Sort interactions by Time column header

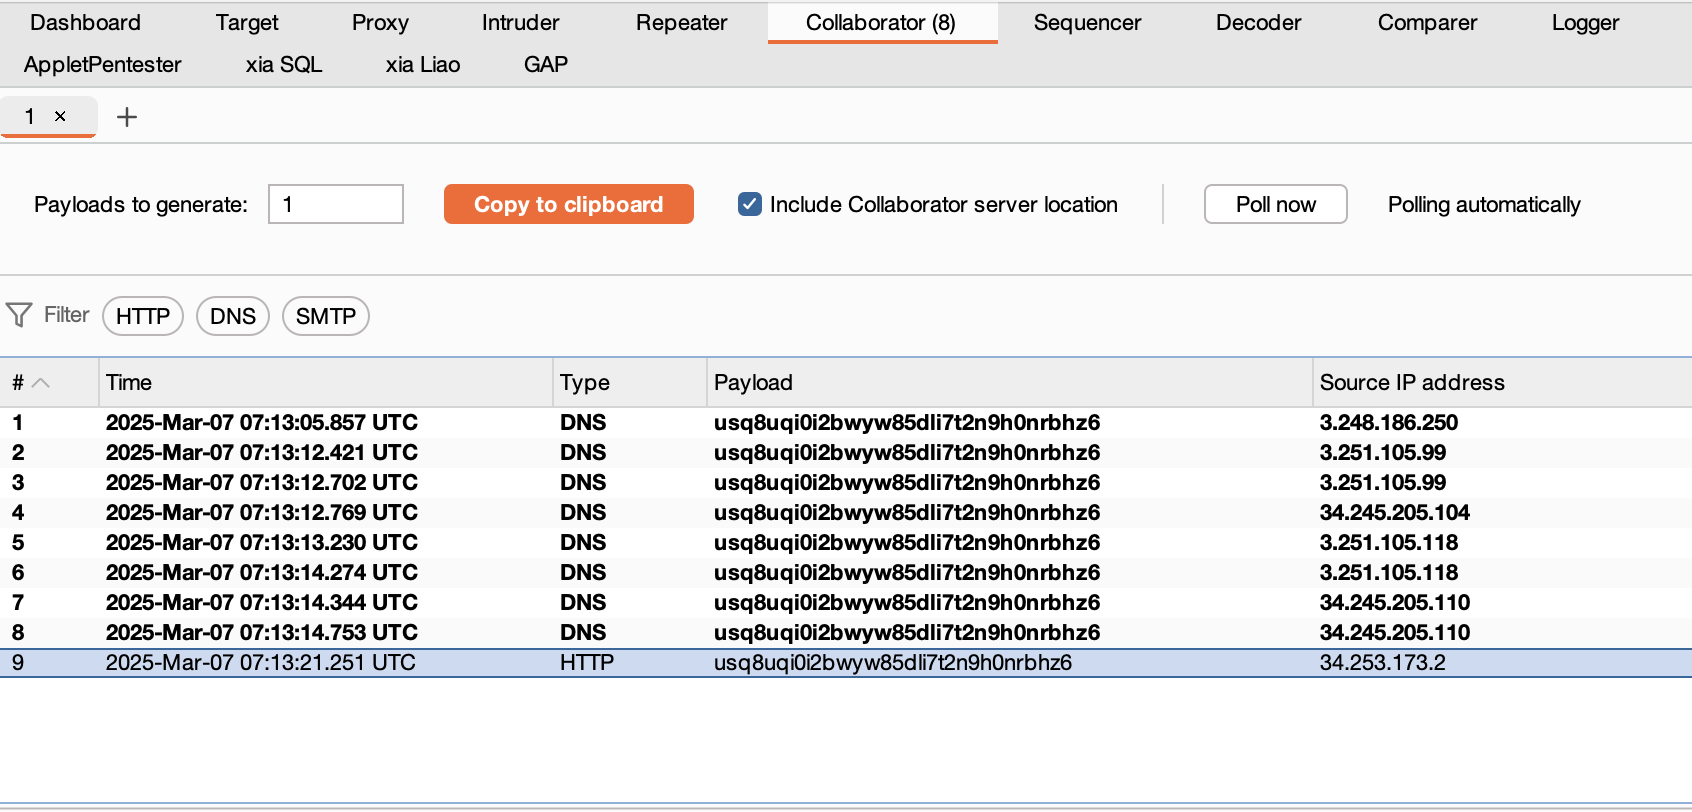[x=129, y=382]
